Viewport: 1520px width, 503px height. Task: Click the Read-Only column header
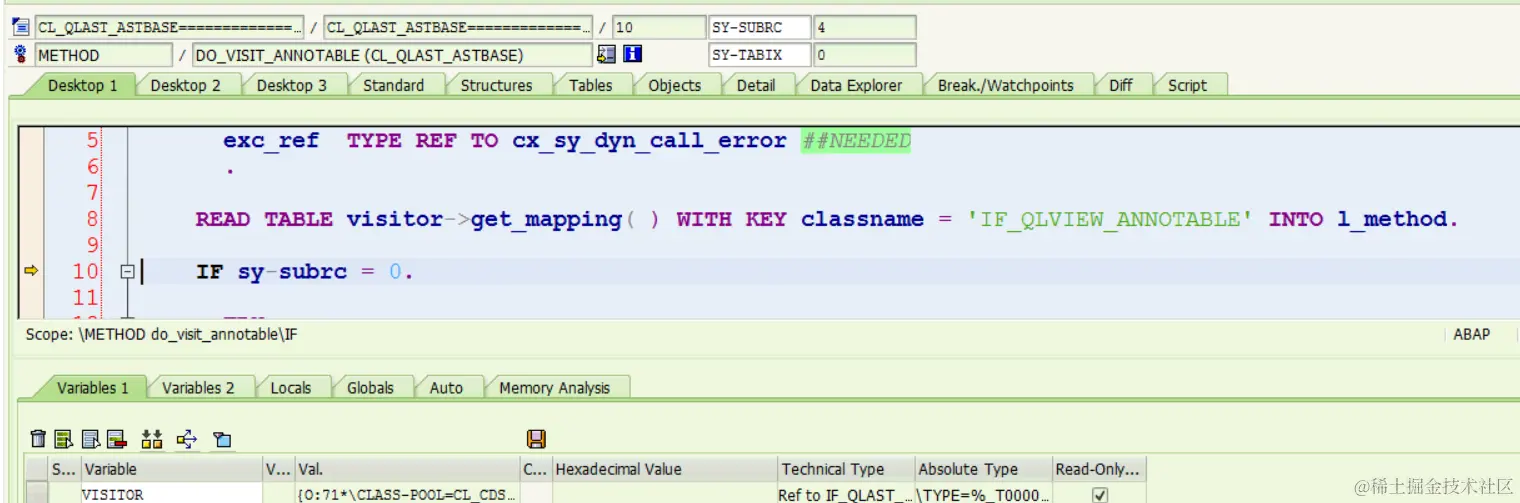point(1099,469)
